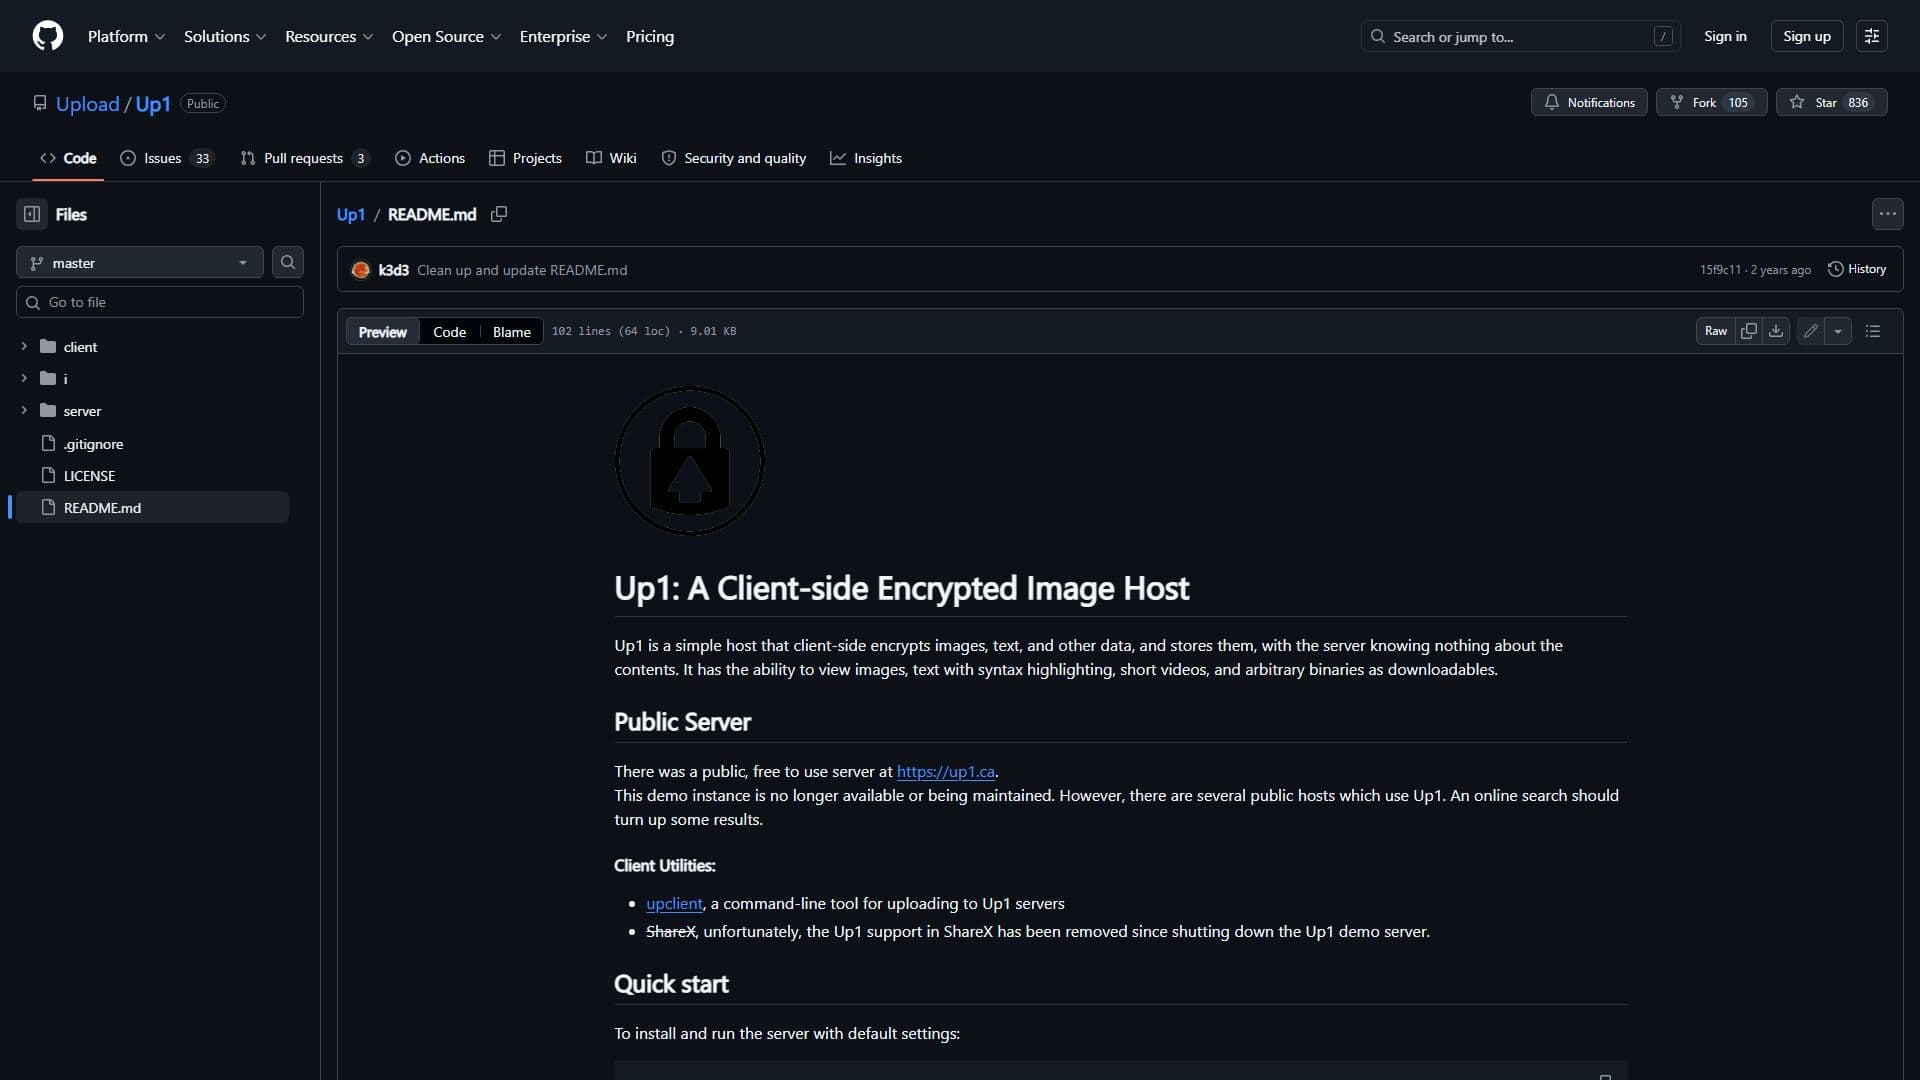Open the k3d3 author profile link
This screenshot has height=1080, width=1920.
393,270
